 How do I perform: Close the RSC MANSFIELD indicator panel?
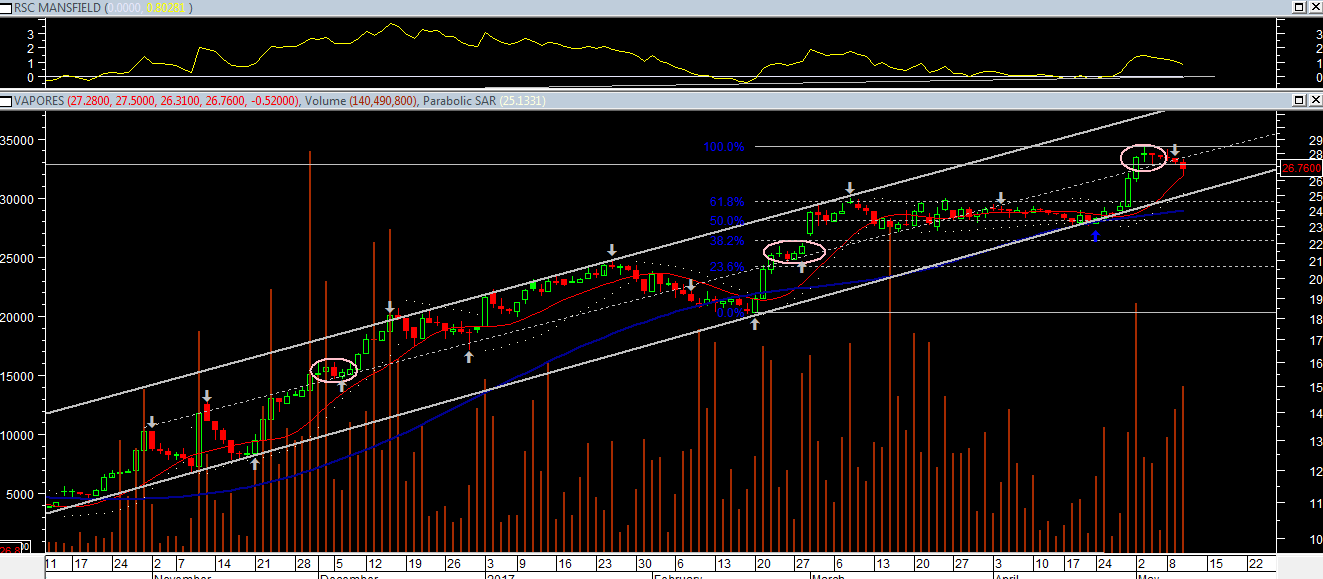1314,7
